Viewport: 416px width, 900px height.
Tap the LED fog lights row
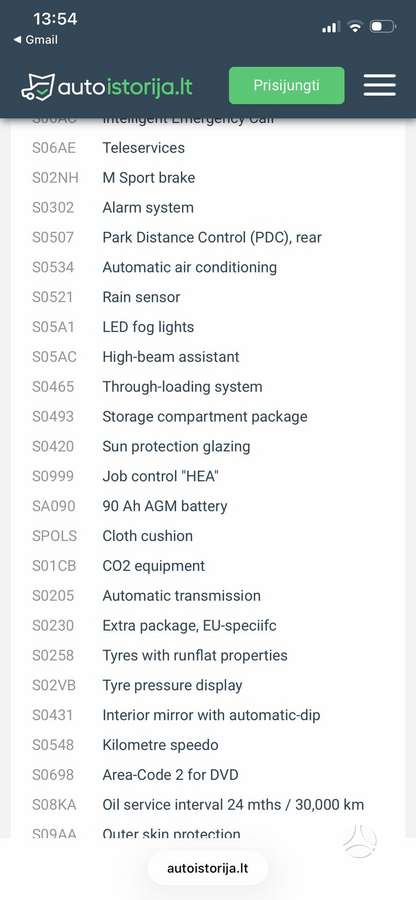(x=208, y=327)
